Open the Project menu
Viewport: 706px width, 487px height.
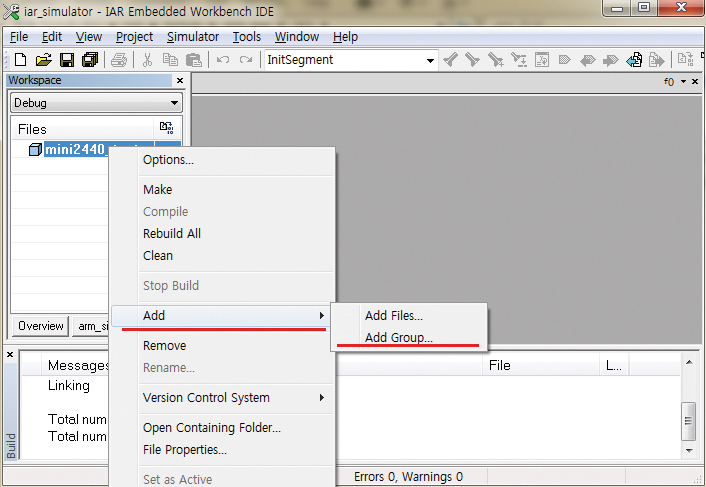tap(134, 37)
